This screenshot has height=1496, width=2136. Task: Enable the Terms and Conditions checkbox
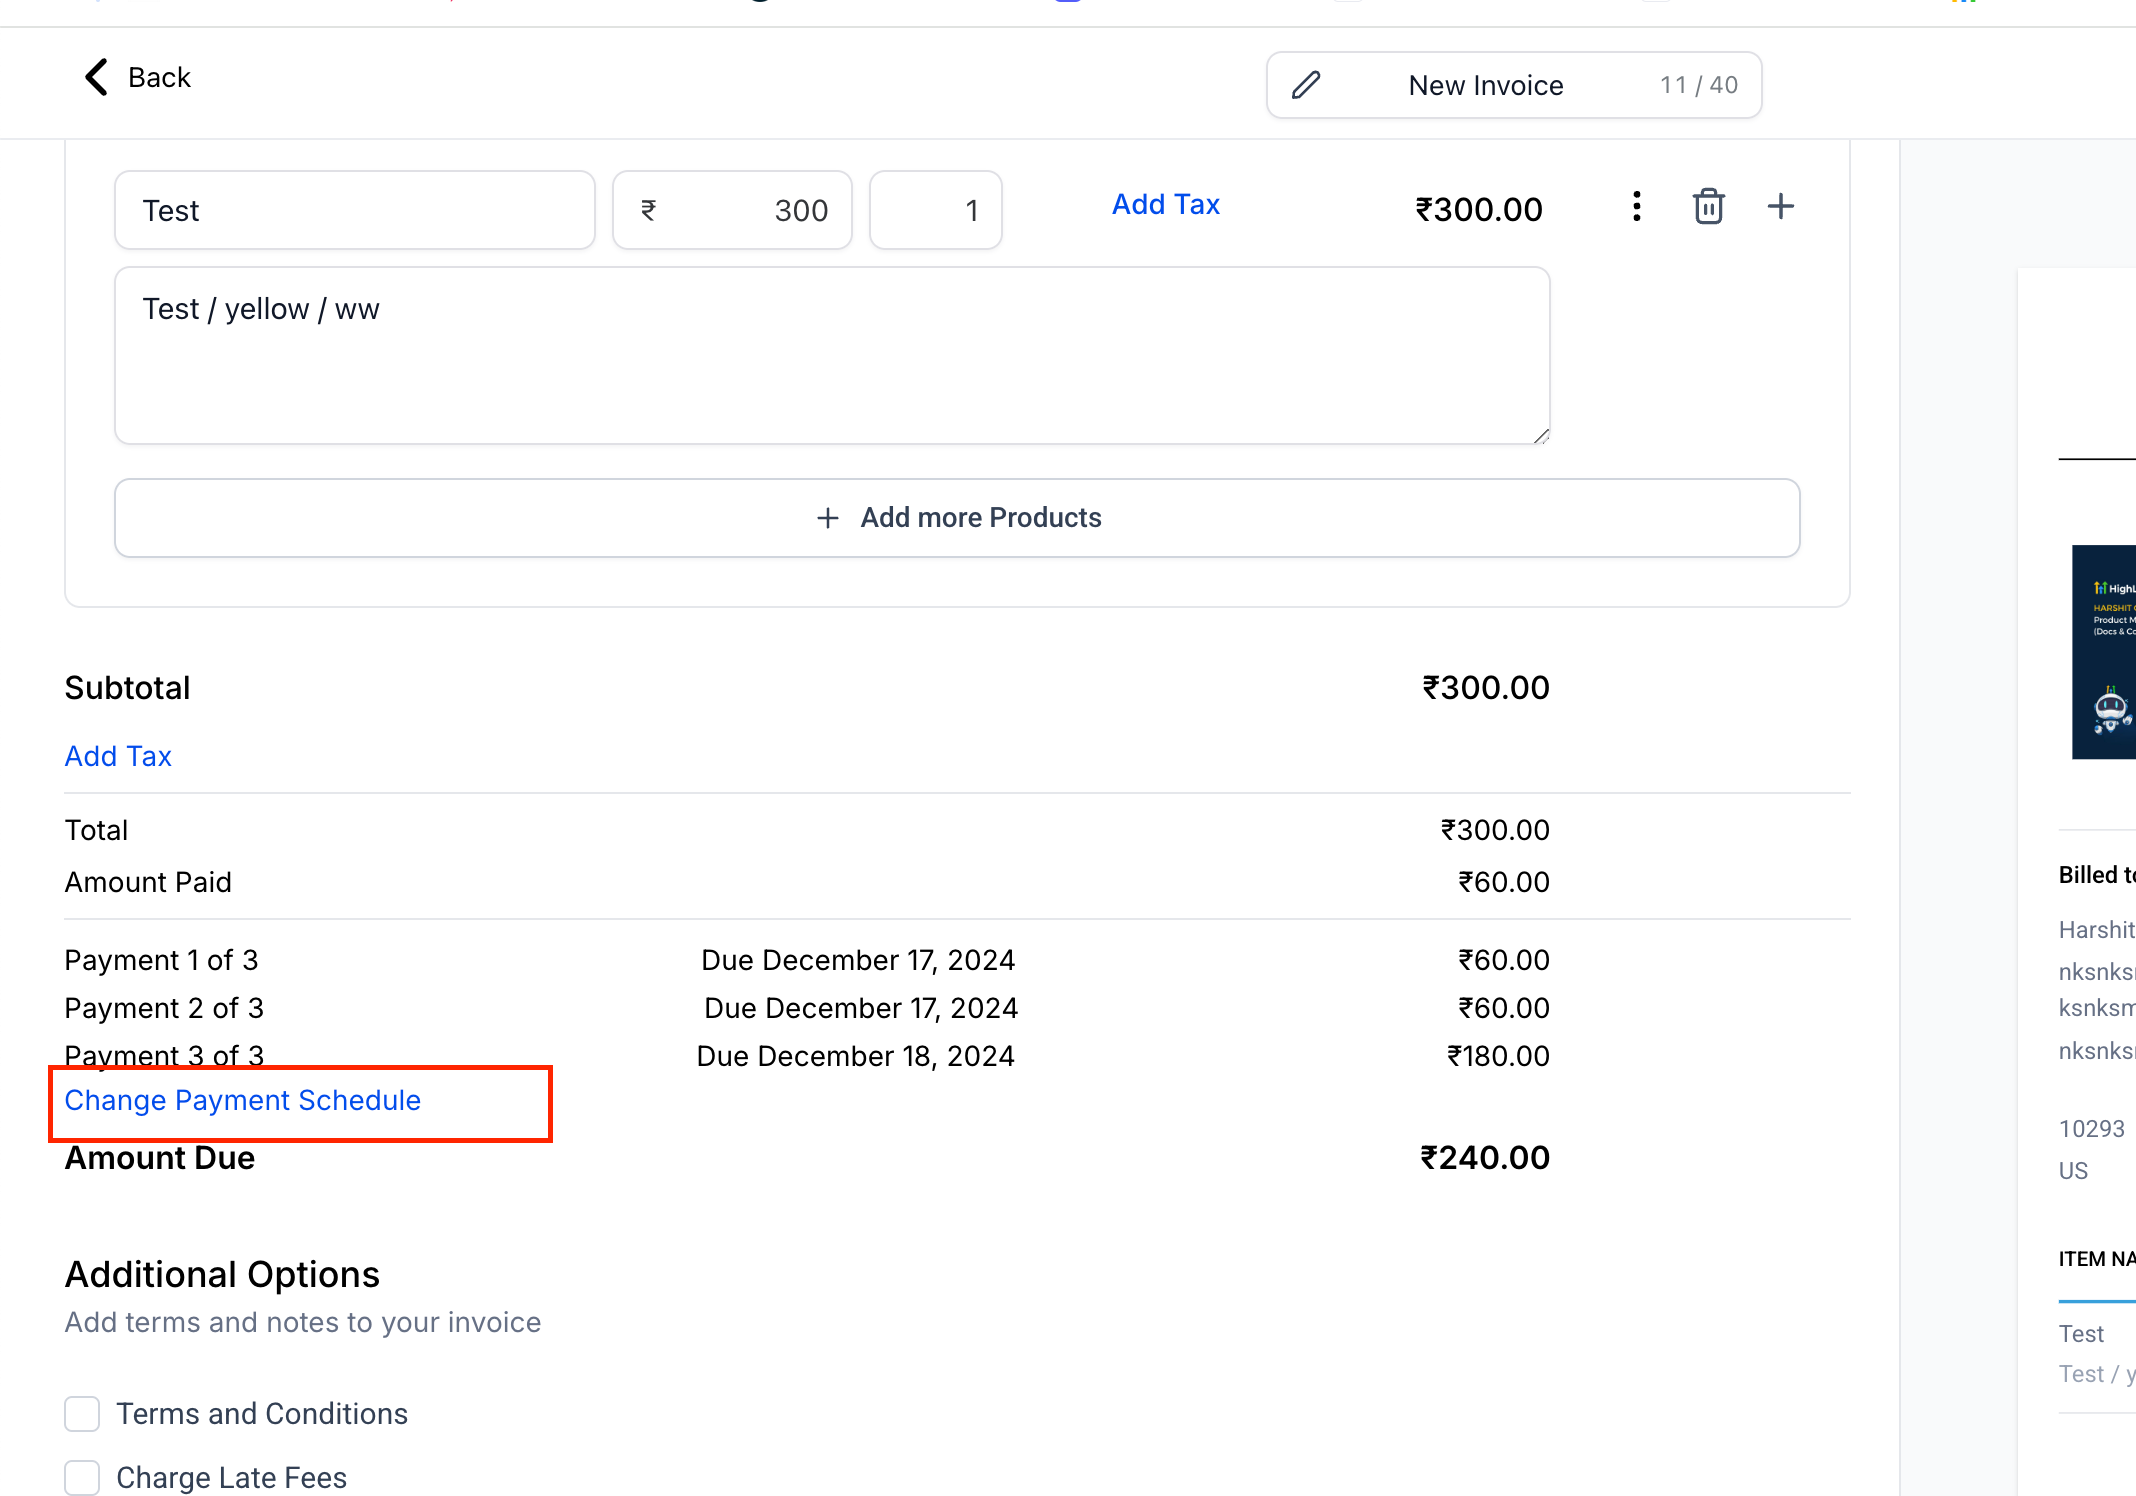(82, 1414)
